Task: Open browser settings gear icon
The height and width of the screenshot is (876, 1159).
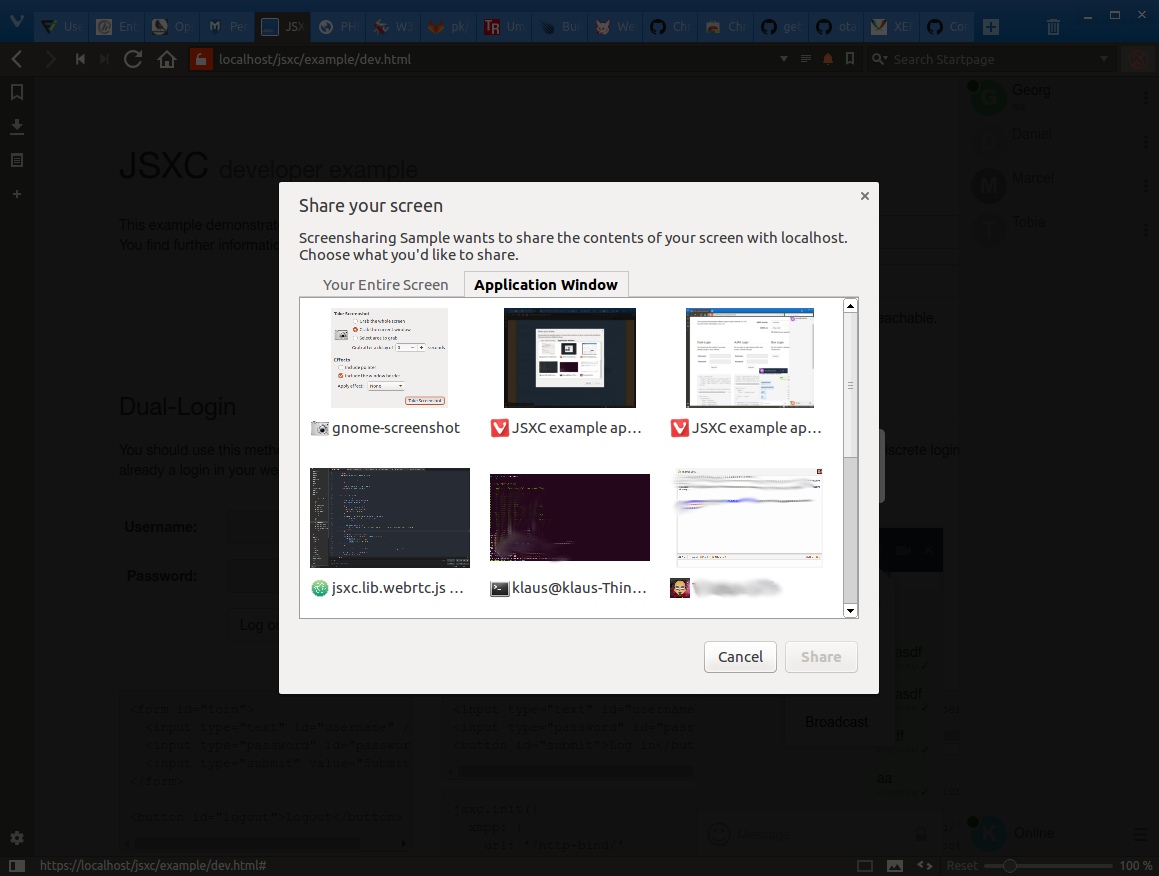Action: point(16,838)
